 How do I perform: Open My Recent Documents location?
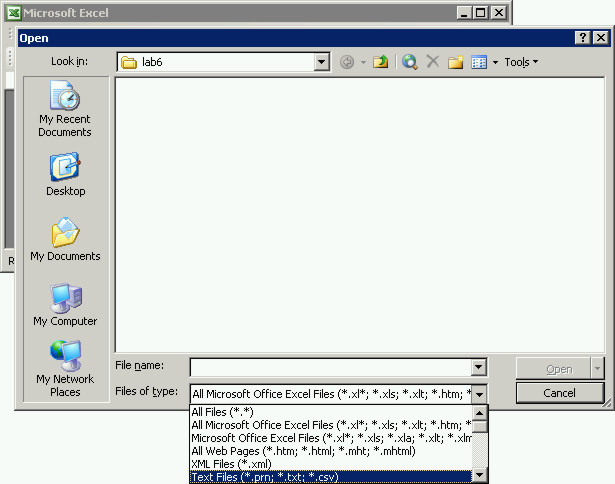tap(65, 111)
